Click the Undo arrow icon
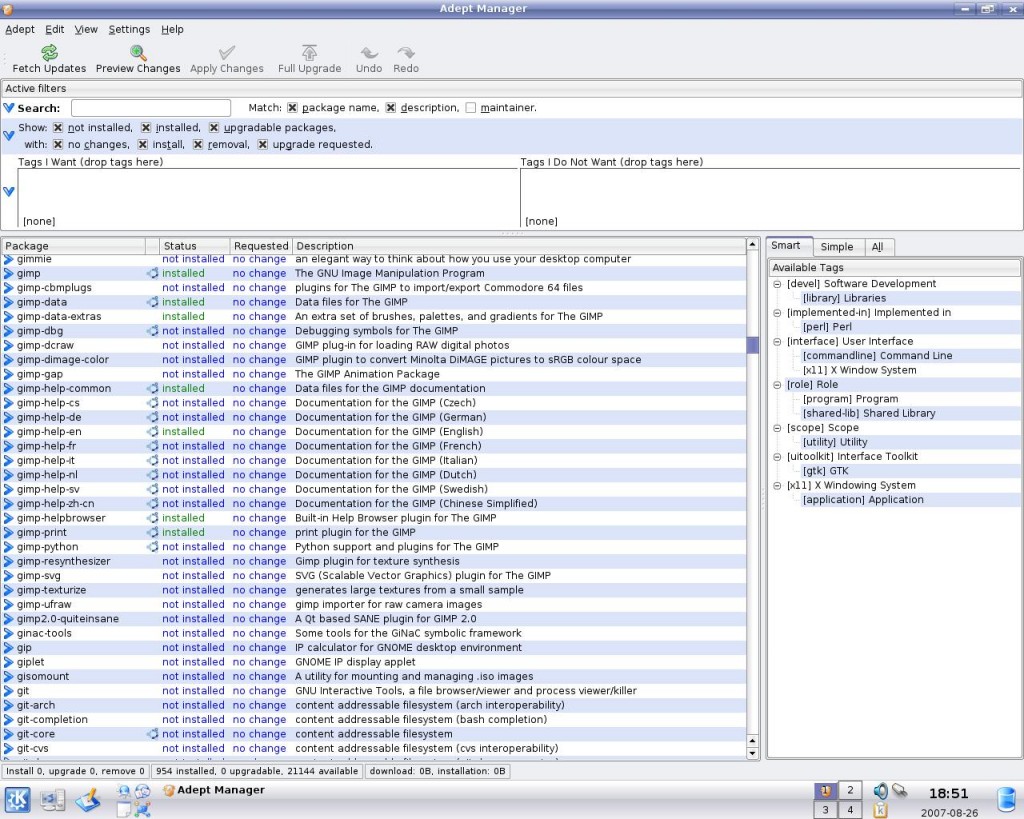Viewport: 1024px width, 819px height. point(369,52)
